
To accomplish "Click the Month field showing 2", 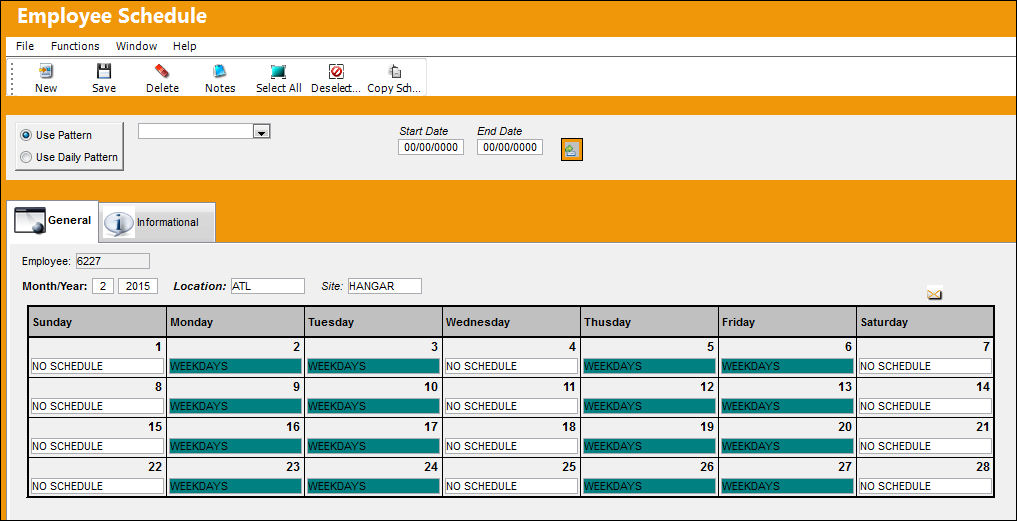I will click(102, 286).
